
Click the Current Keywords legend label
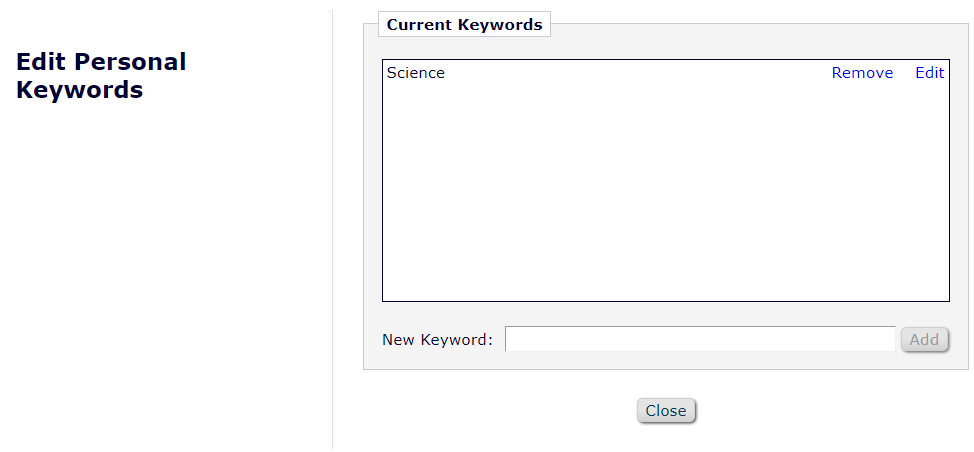(x=464, y=25)
